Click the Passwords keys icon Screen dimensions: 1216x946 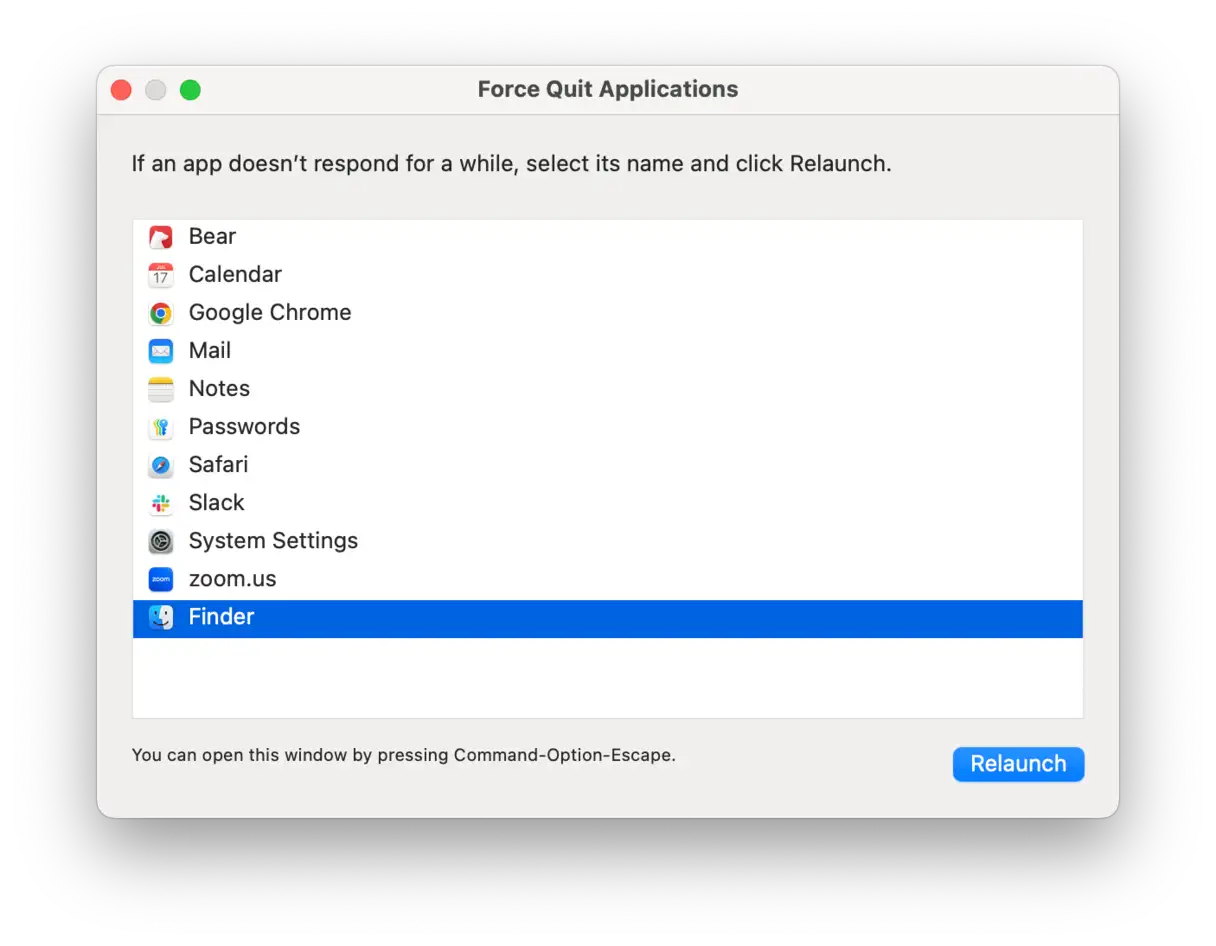point(161,427)
